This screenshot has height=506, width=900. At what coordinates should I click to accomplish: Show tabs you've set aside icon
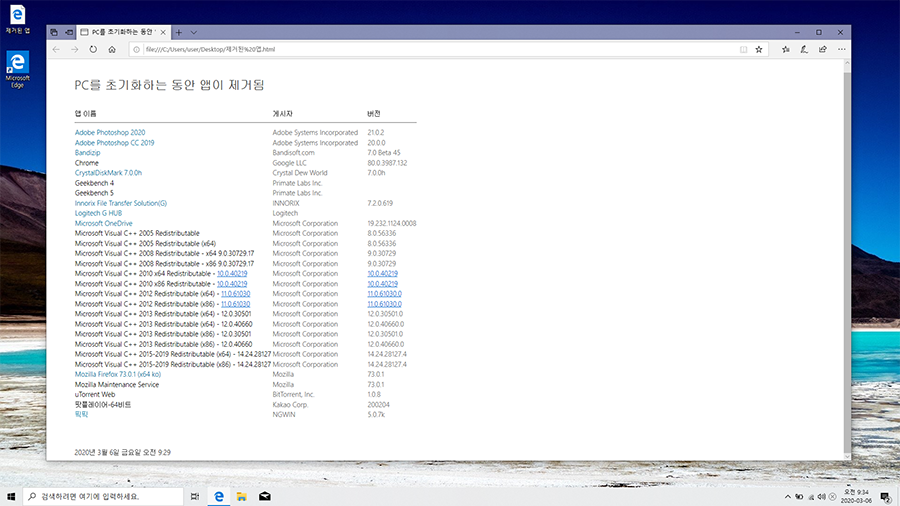pos(54,32)
